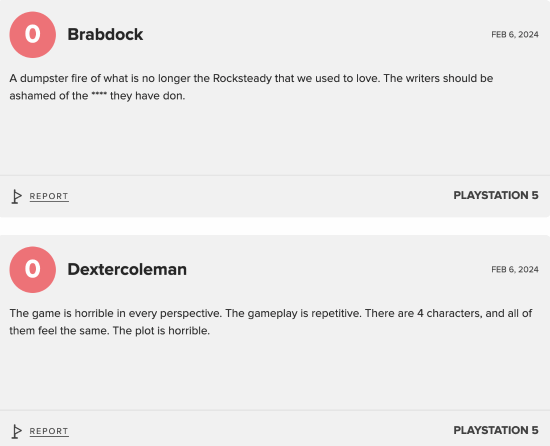
Task: Click the flag icon in Brabdock's review
Action: tap(16, 196)
